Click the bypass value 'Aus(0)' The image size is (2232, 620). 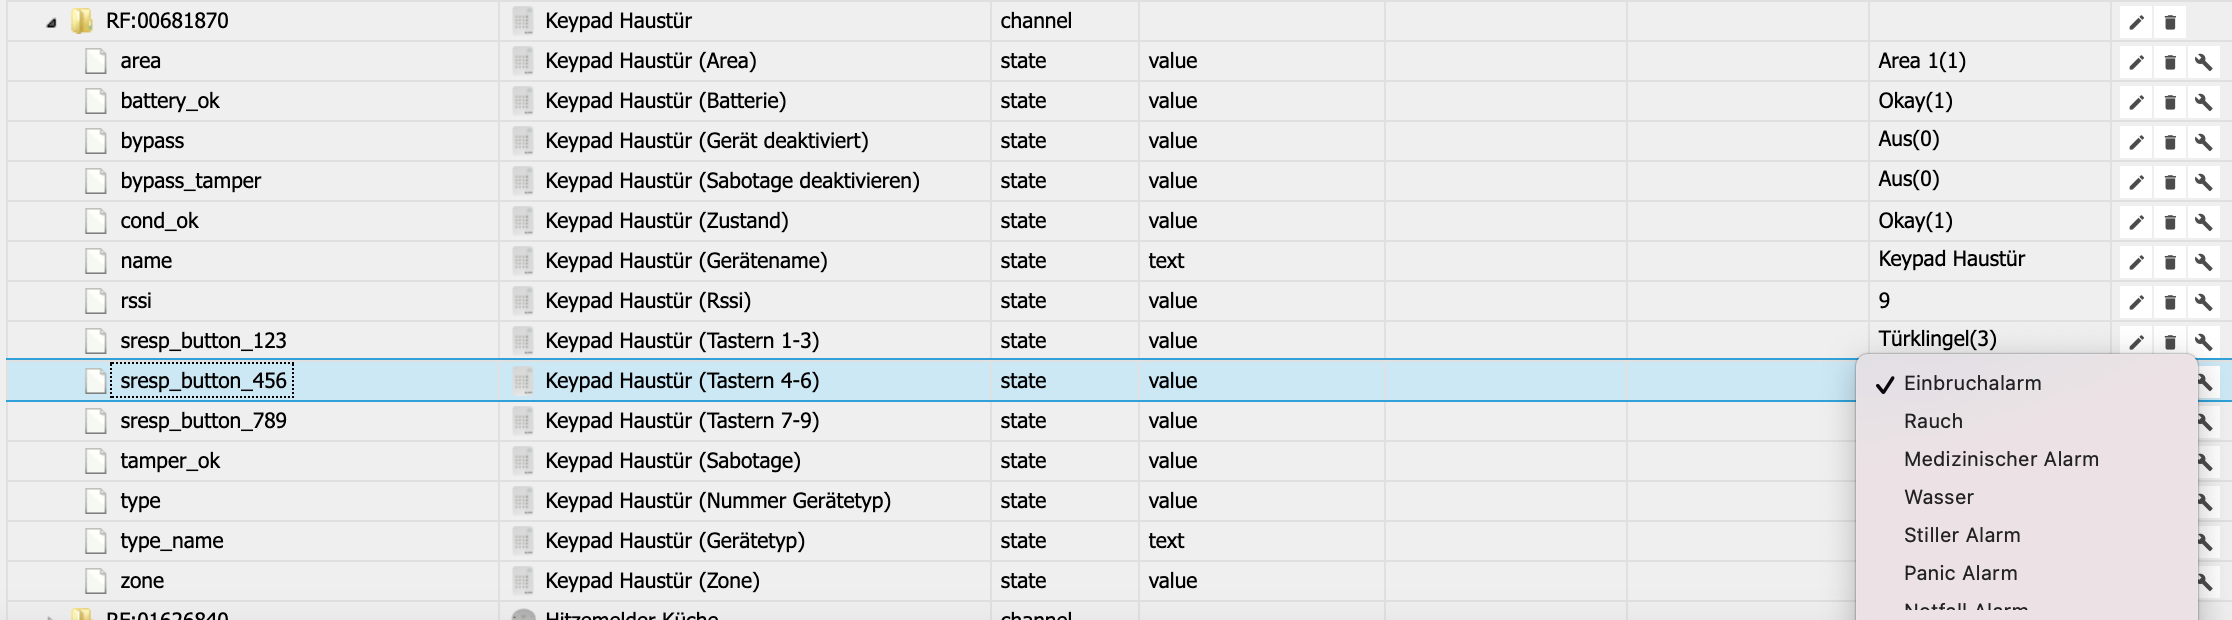(x=1908, y=139)
